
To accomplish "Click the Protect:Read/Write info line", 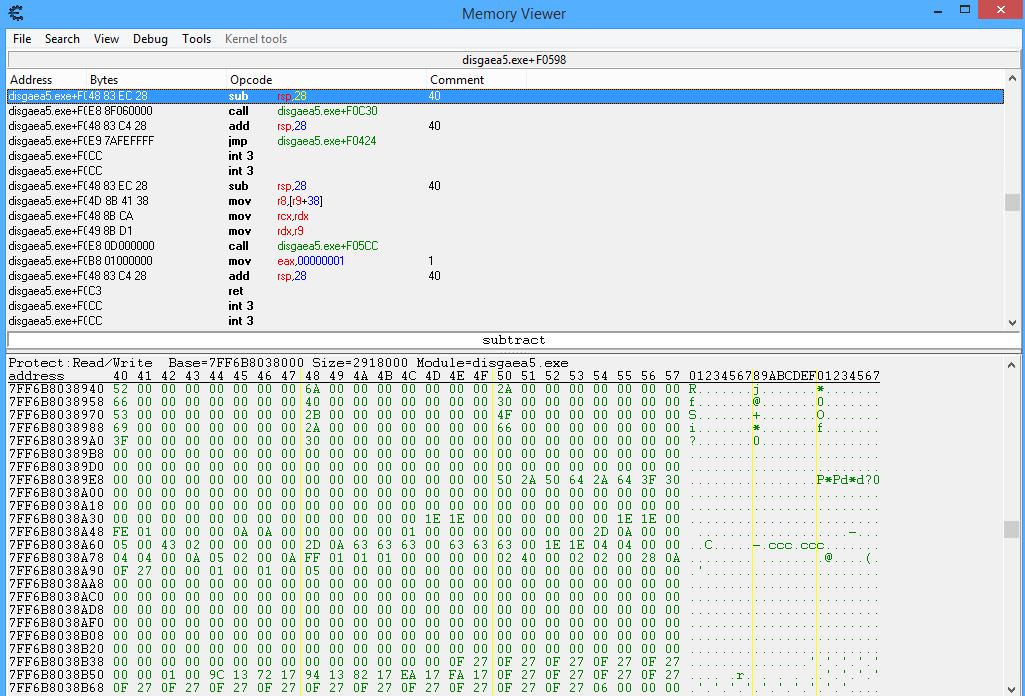I will click(288, 363).
